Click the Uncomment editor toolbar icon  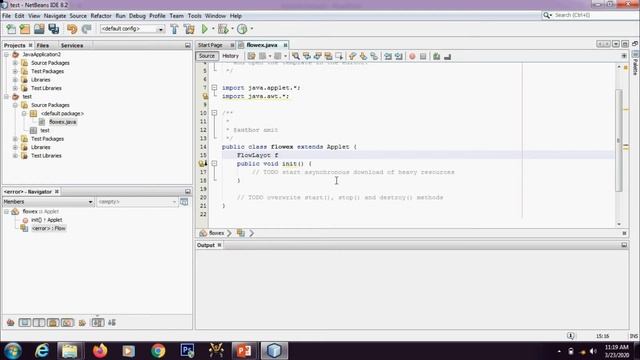click(x=447, y=56)
